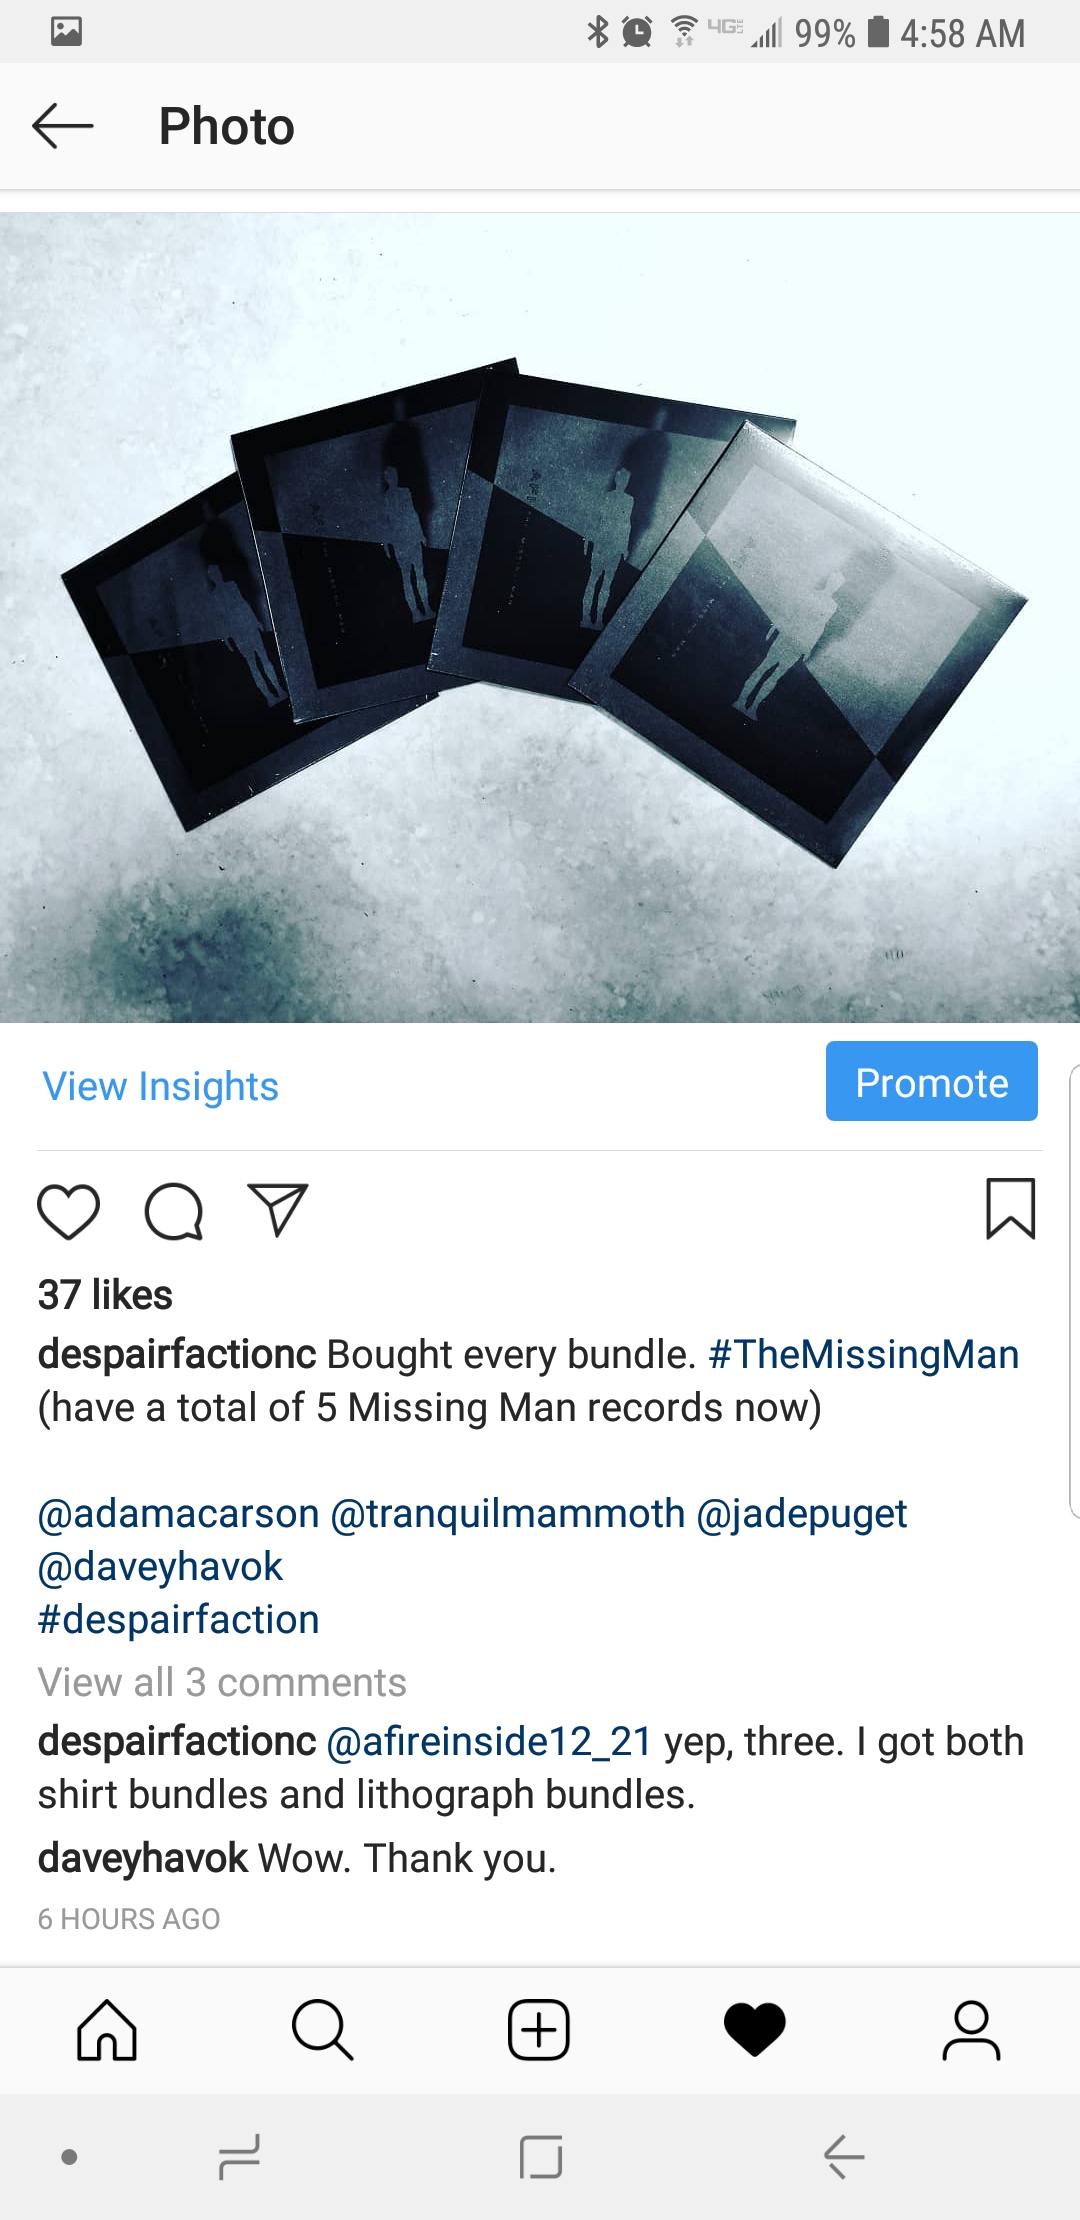Save the post with the bookmark icon
The width and height of the screenshot is (1080, 2220).
[1010, 1209]
